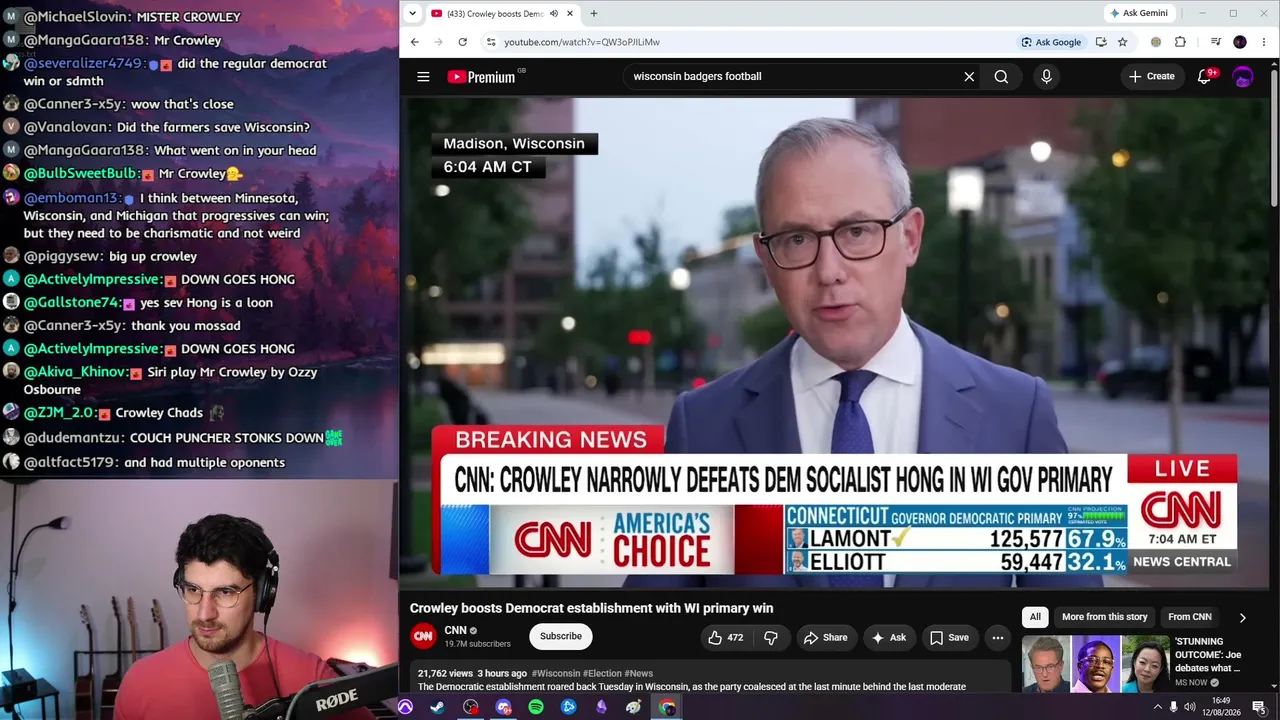Screen dimensions: 1280x720
Task: Reload the YouTube page
Action: pyautogui.click(x=462, y=42)
